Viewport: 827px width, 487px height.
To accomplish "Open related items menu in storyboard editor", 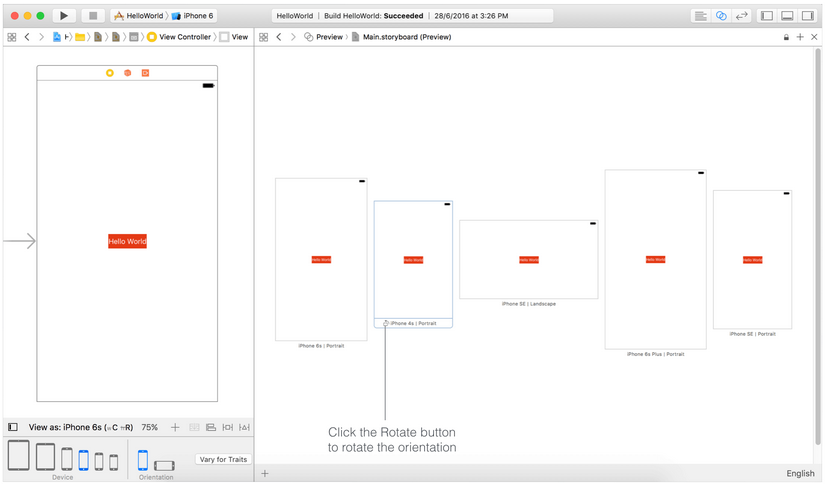I will pos(12,37).
